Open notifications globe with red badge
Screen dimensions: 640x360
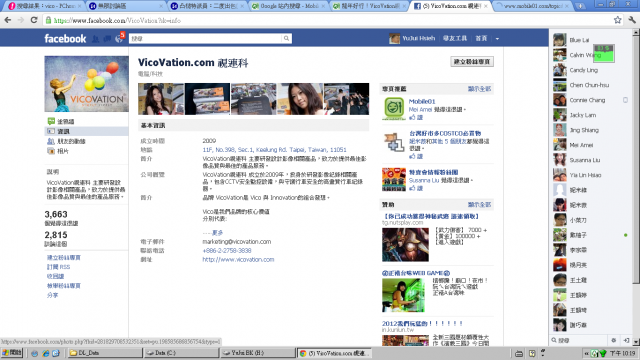coord(119,39)
